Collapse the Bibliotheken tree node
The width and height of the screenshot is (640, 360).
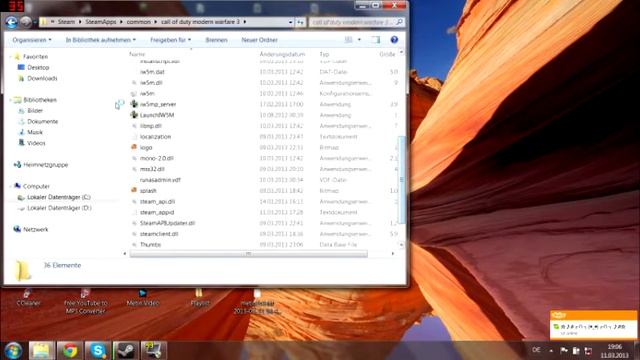pos(10,100)
